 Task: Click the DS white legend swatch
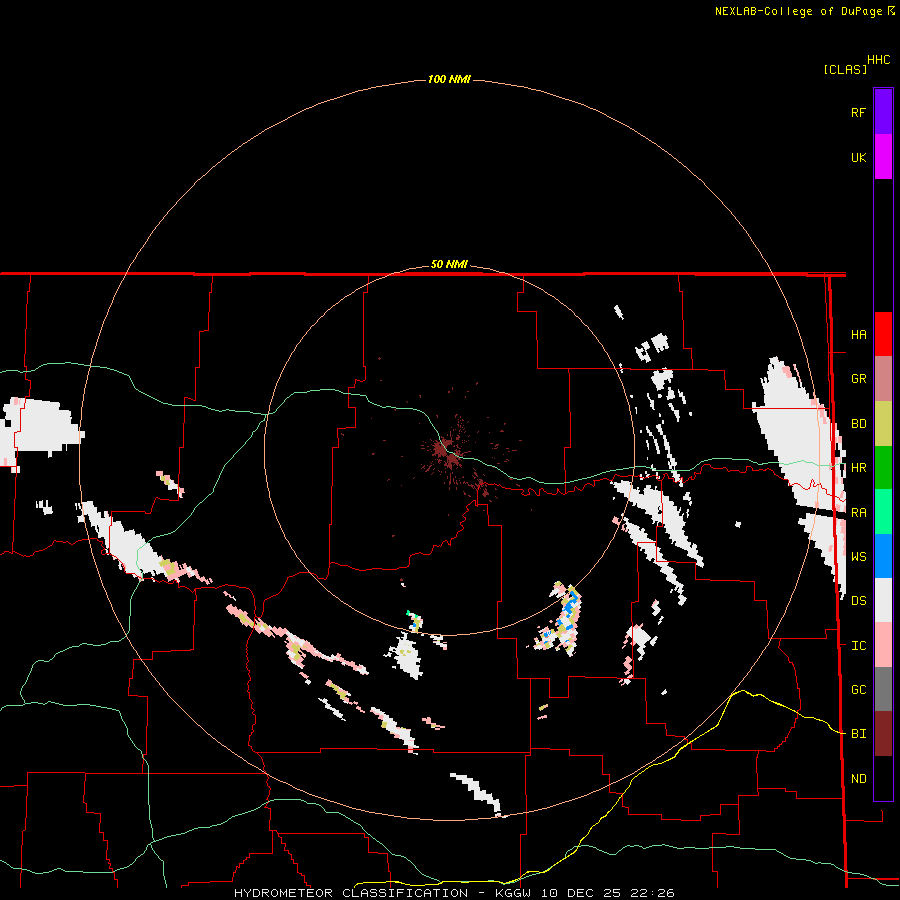[883, 600]
